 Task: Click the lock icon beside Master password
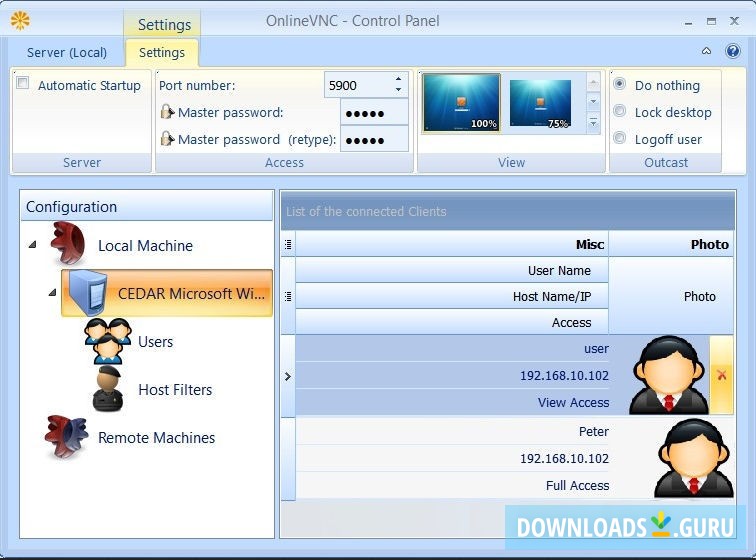click(167, 112)
